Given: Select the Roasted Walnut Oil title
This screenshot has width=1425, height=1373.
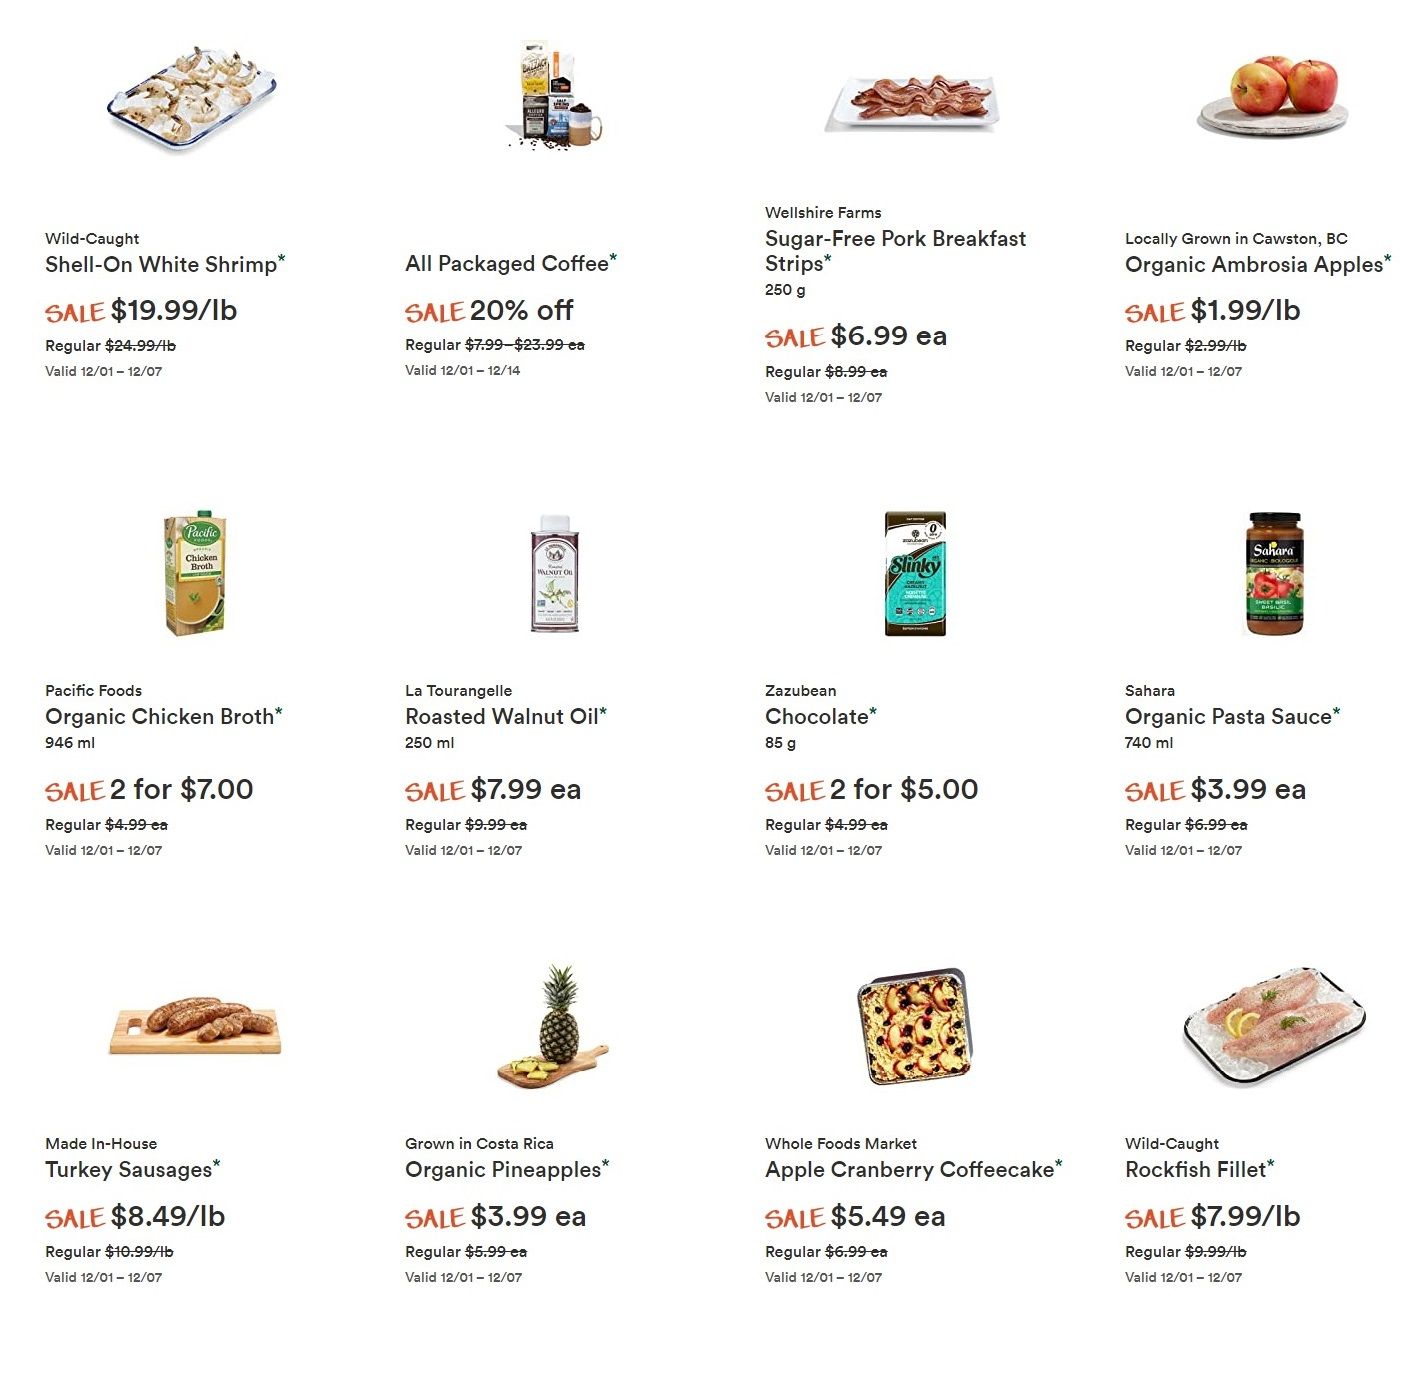Looking at the screenshot, I should (501, 716).
